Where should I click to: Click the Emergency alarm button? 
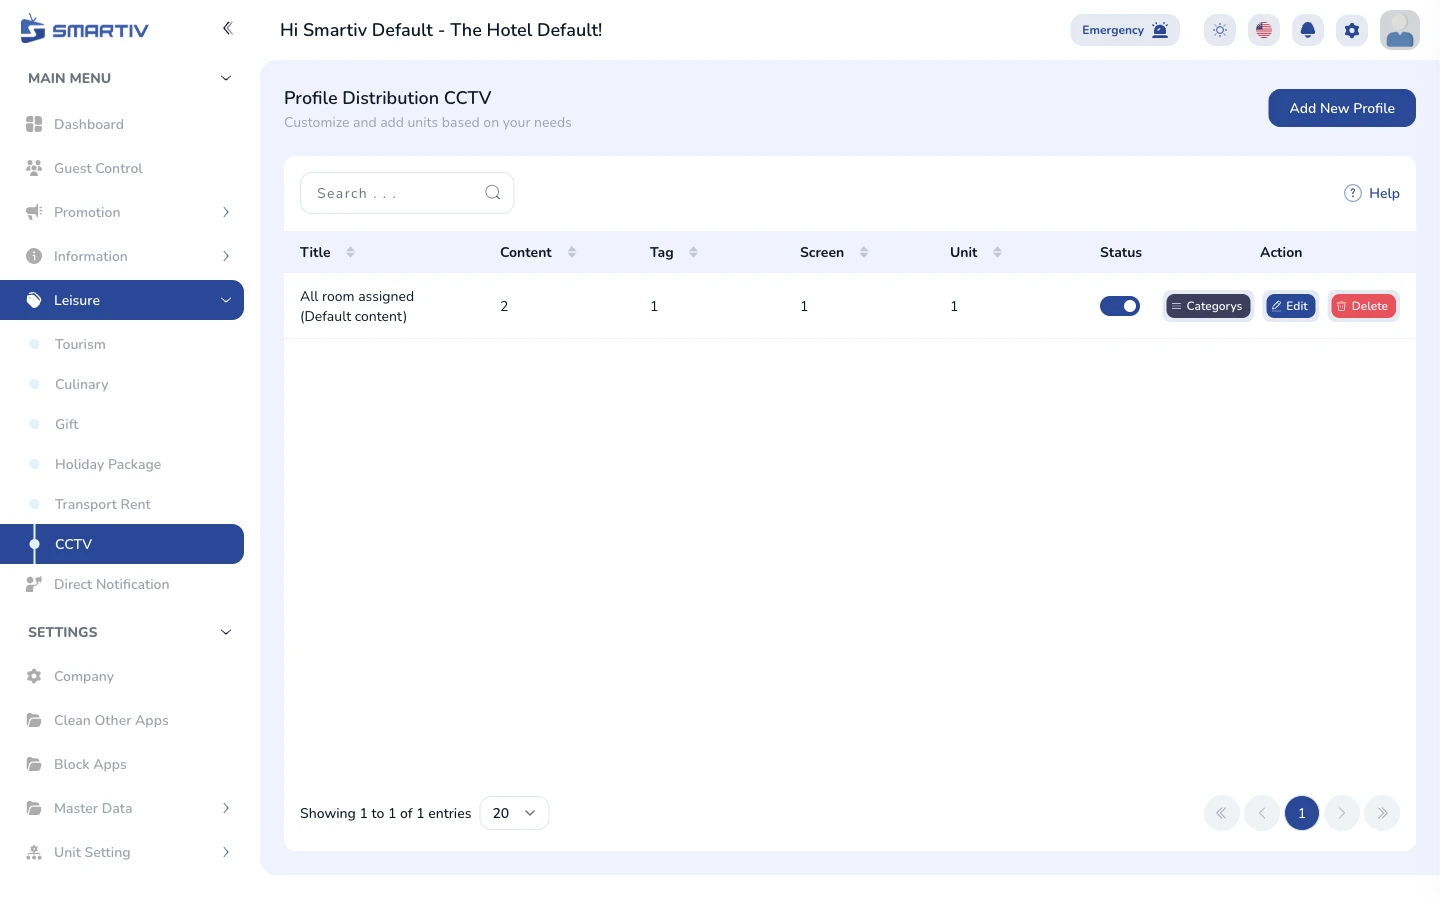point(1125,30)
